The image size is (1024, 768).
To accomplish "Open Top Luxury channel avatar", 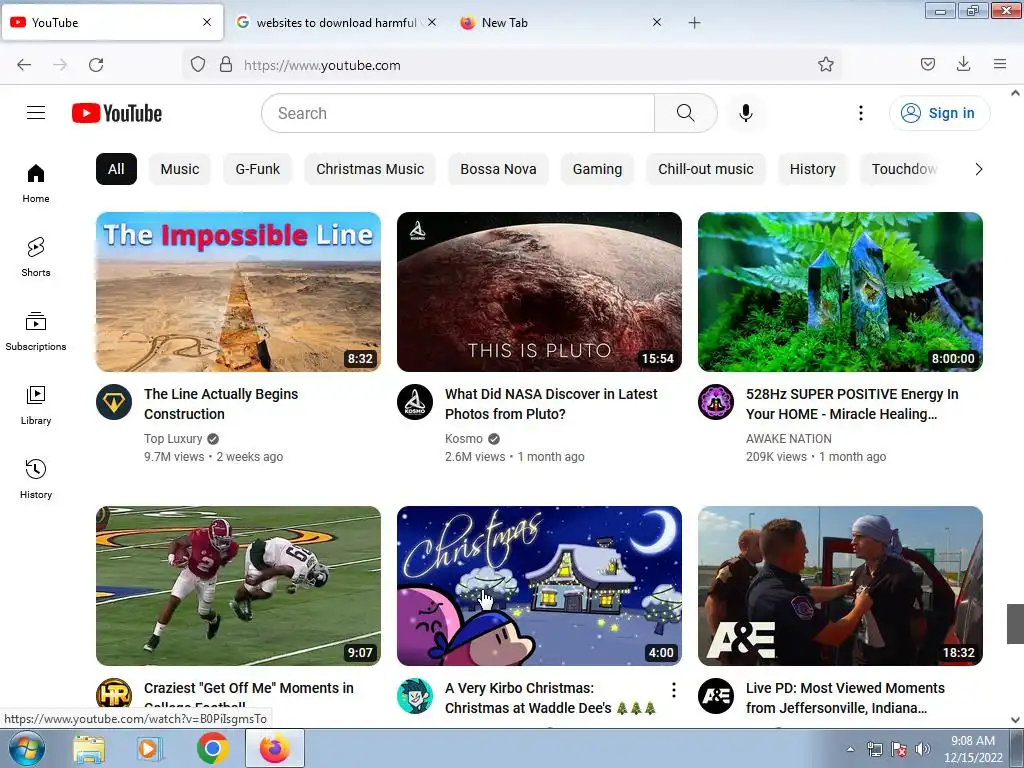I will (114, 402).
